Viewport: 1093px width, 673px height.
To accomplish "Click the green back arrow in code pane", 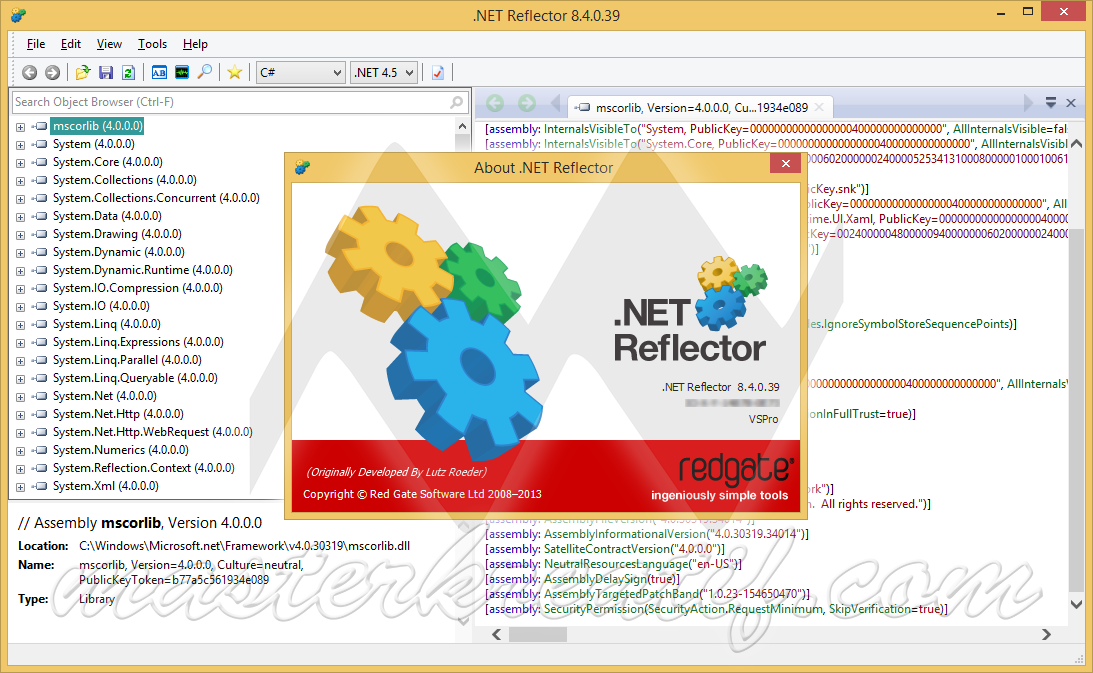I will (x=495, y=104).
